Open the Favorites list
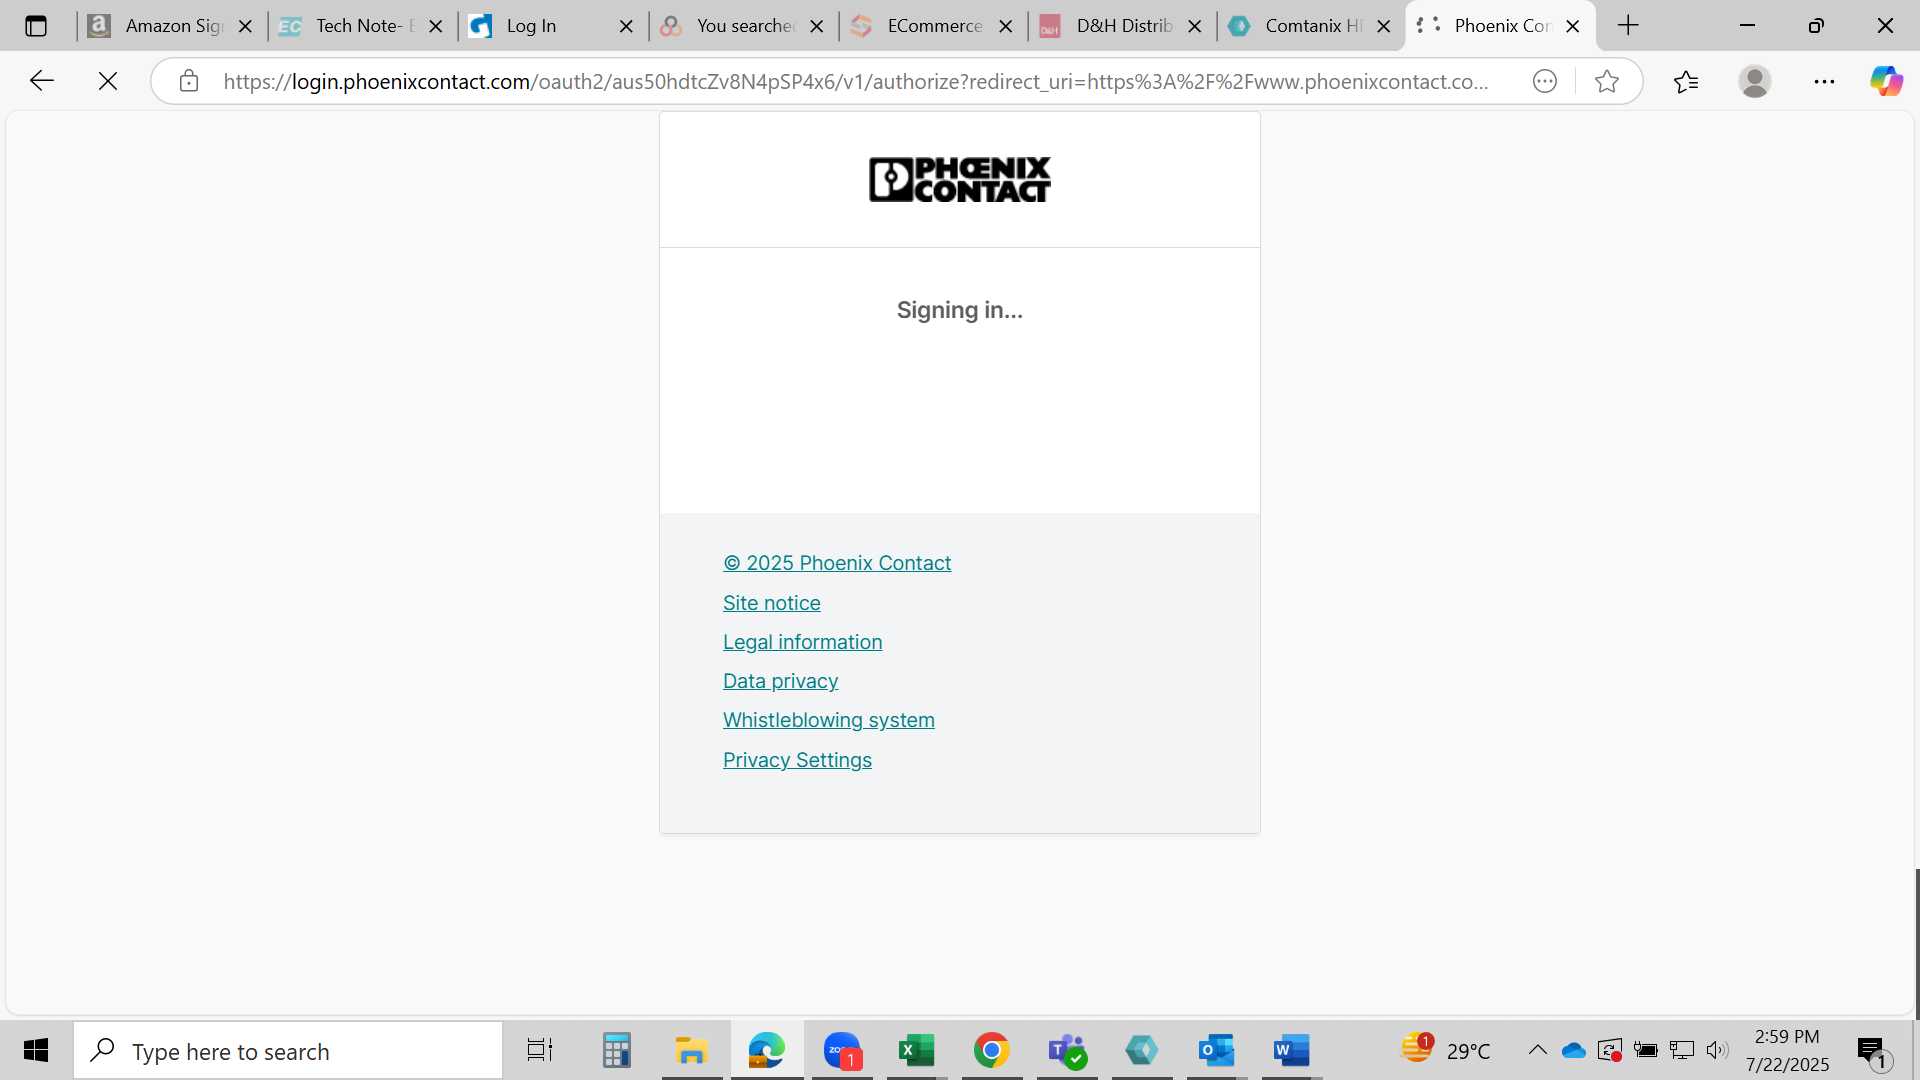Viewport: 1920px width, 1080px height. tap(1686, 81)
